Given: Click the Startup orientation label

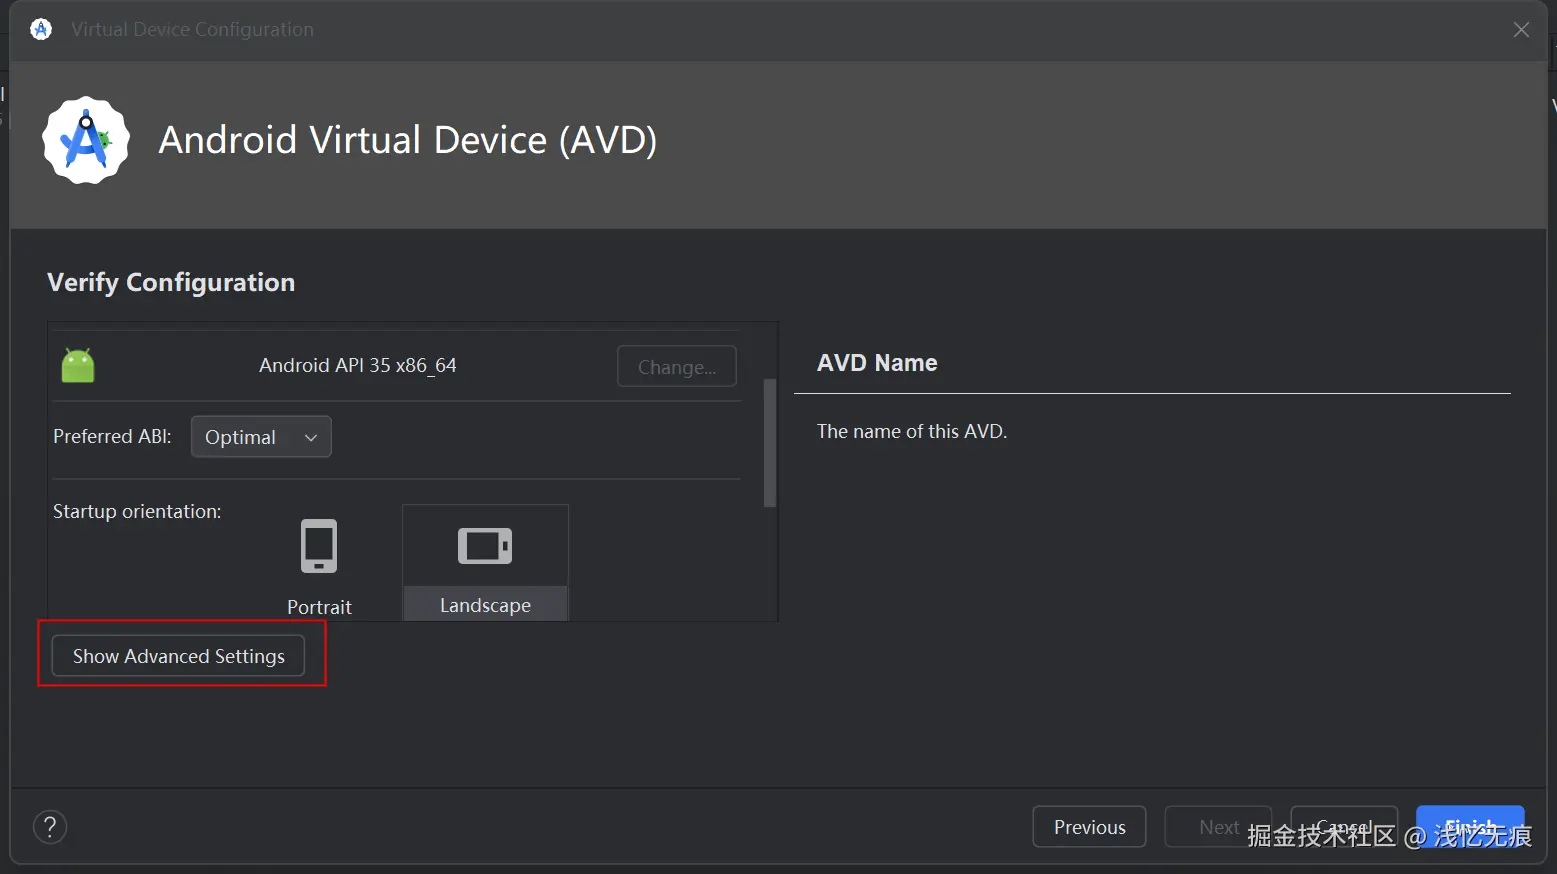Looking at the screenshot, I should coord(137,511).
